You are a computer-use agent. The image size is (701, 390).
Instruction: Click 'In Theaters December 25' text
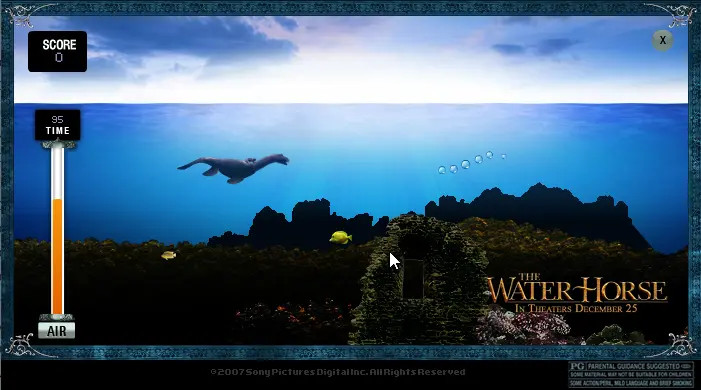[x=576, y=309]
